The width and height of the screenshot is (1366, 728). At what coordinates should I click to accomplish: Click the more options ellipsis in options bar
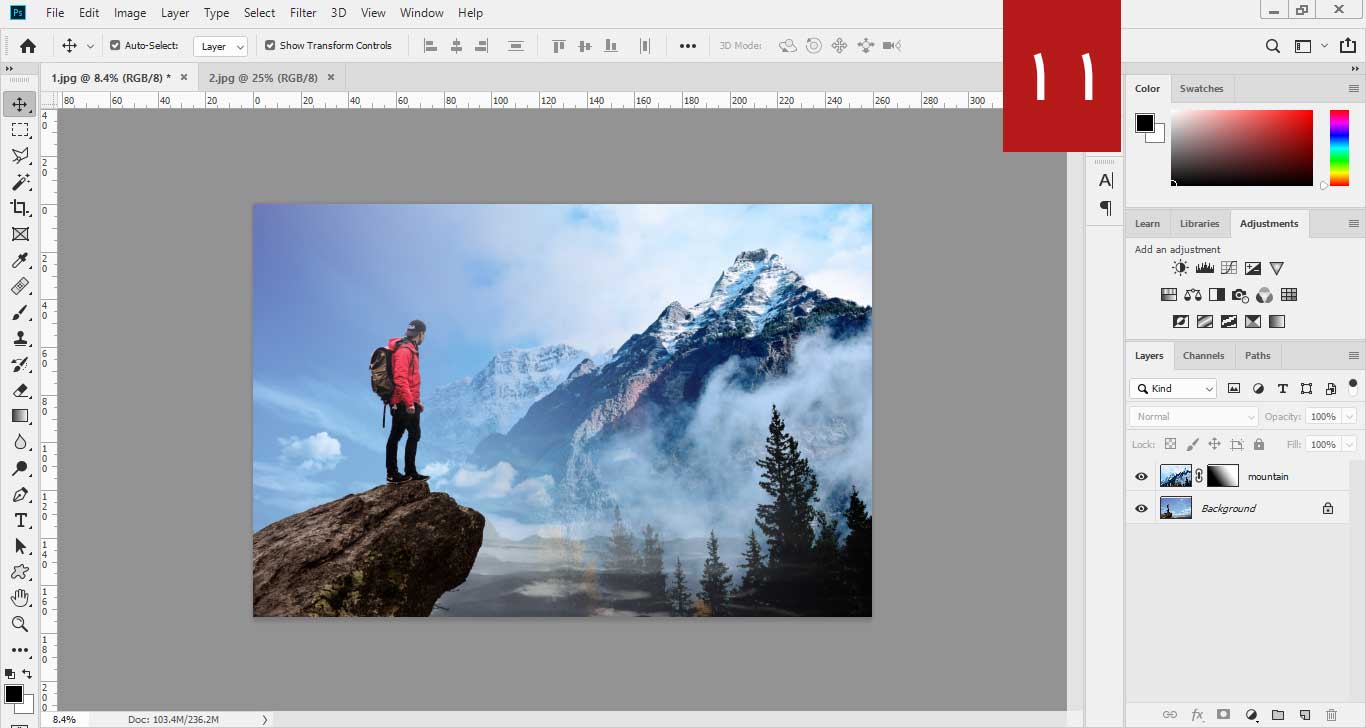687,46
